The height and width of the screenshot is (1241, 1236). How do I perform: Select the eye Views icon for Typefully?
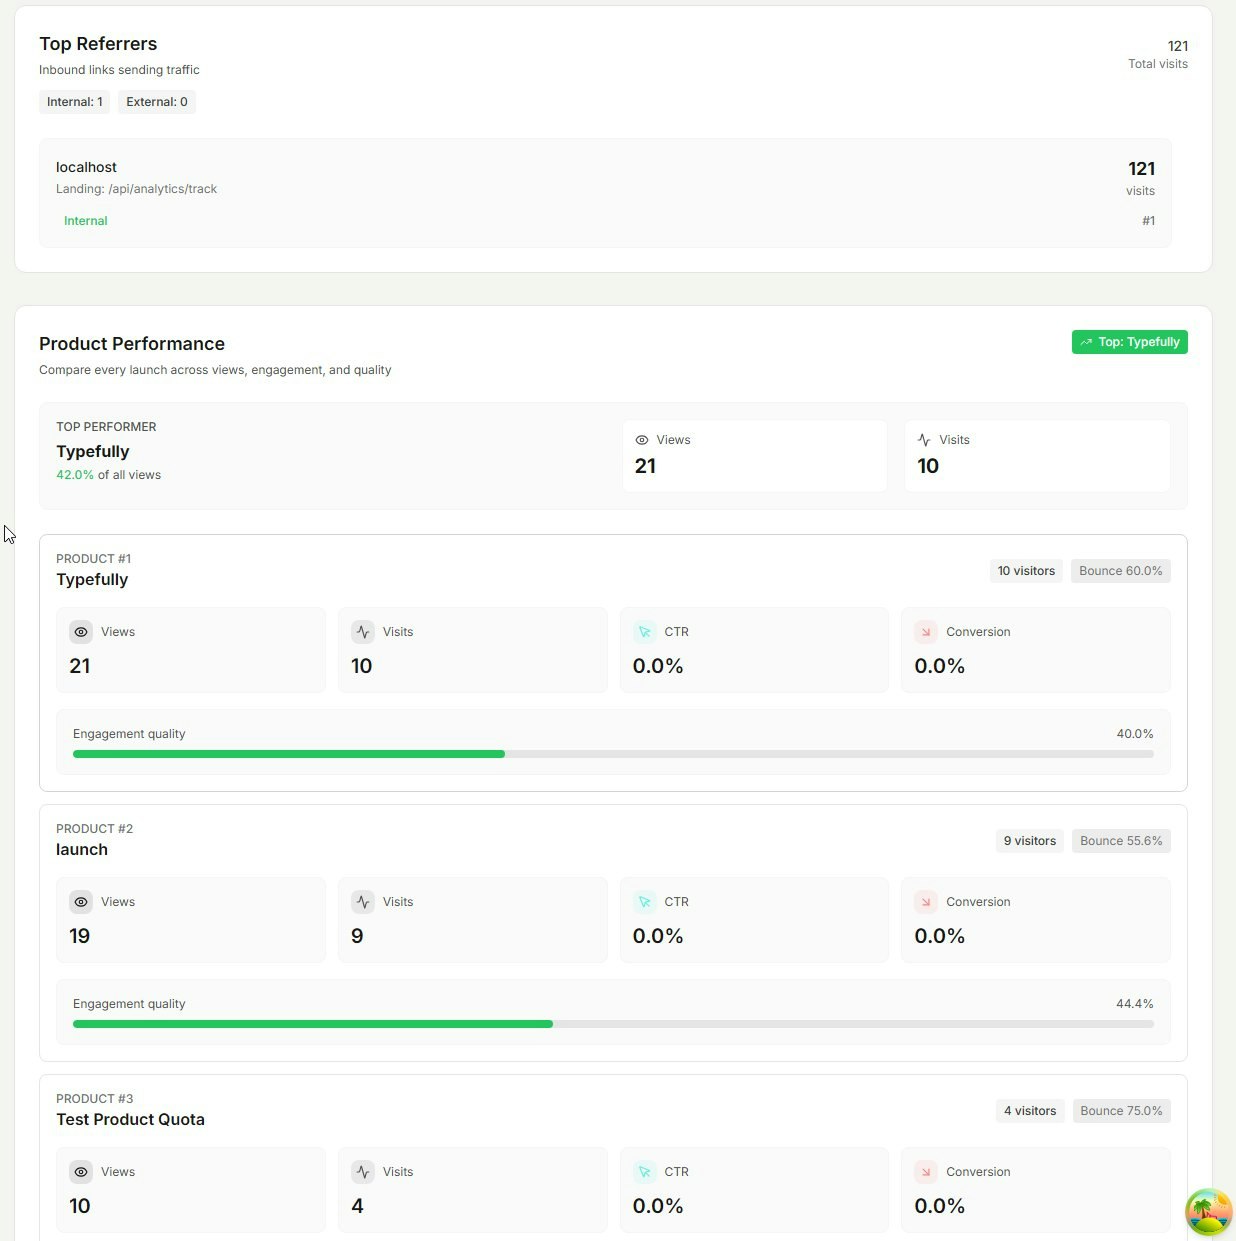coord(81,632)
